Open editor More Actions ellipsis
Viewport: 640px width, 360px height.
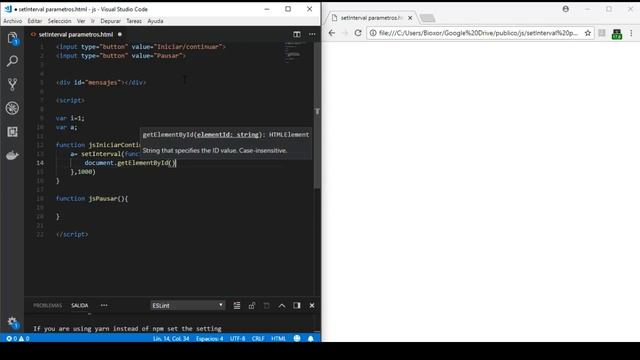pyautogui.click(x=312, y=34)
